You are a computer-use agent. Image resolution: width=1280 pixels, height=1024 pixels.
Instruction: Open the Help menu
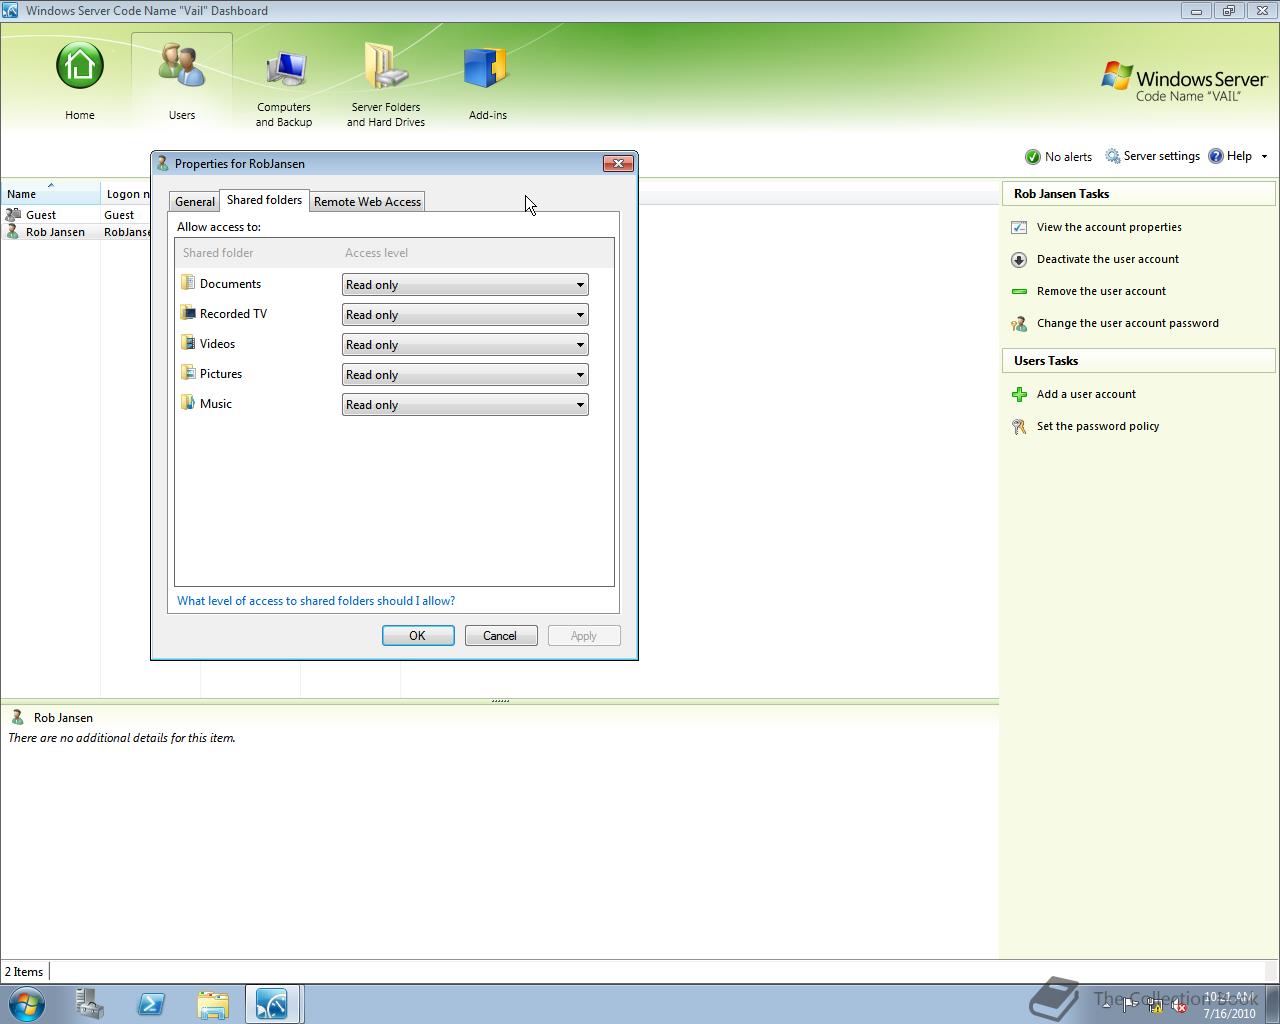1230,156
